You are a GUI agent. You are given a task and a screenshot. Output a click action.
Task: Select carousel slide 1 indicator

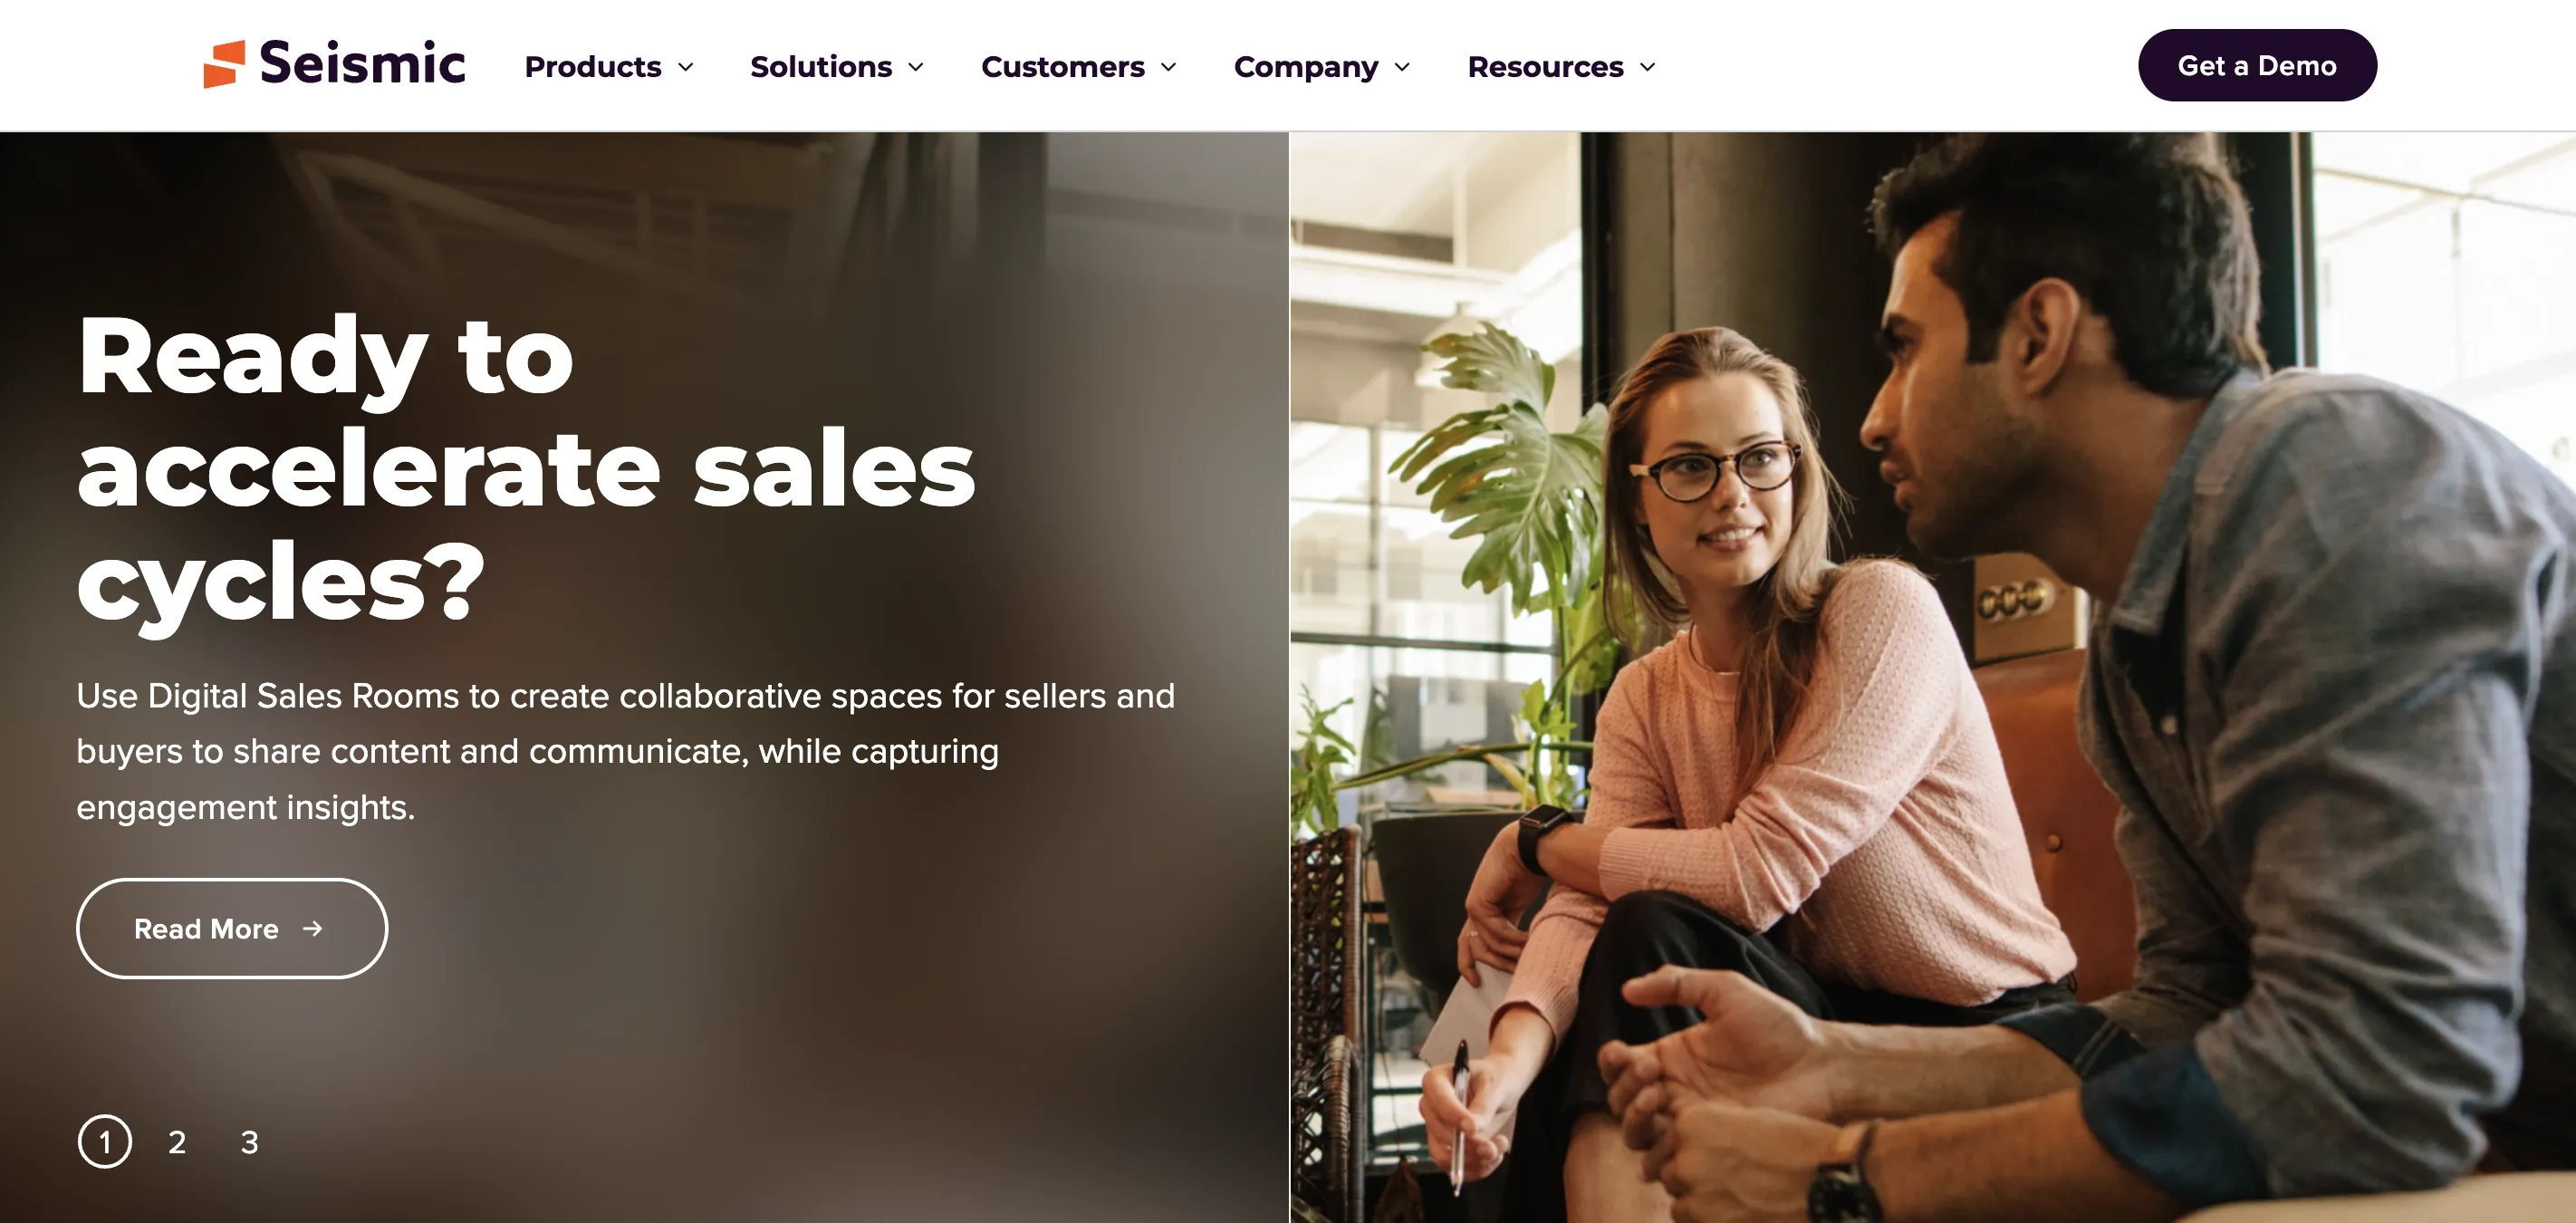tap(105, 1142)
